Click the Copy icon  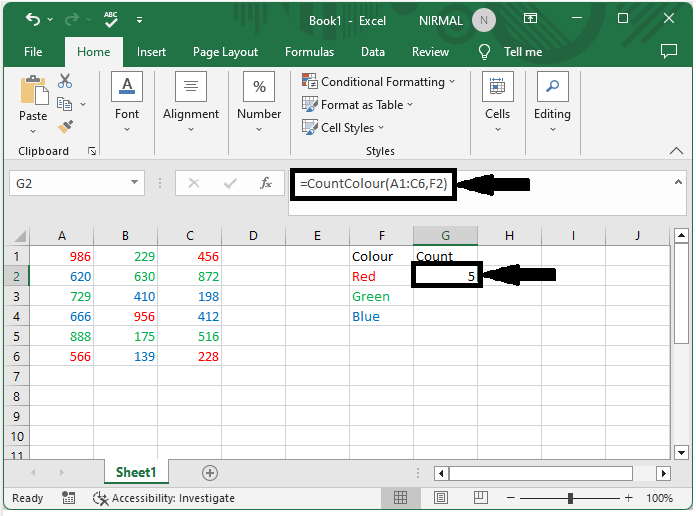(64, 104)
